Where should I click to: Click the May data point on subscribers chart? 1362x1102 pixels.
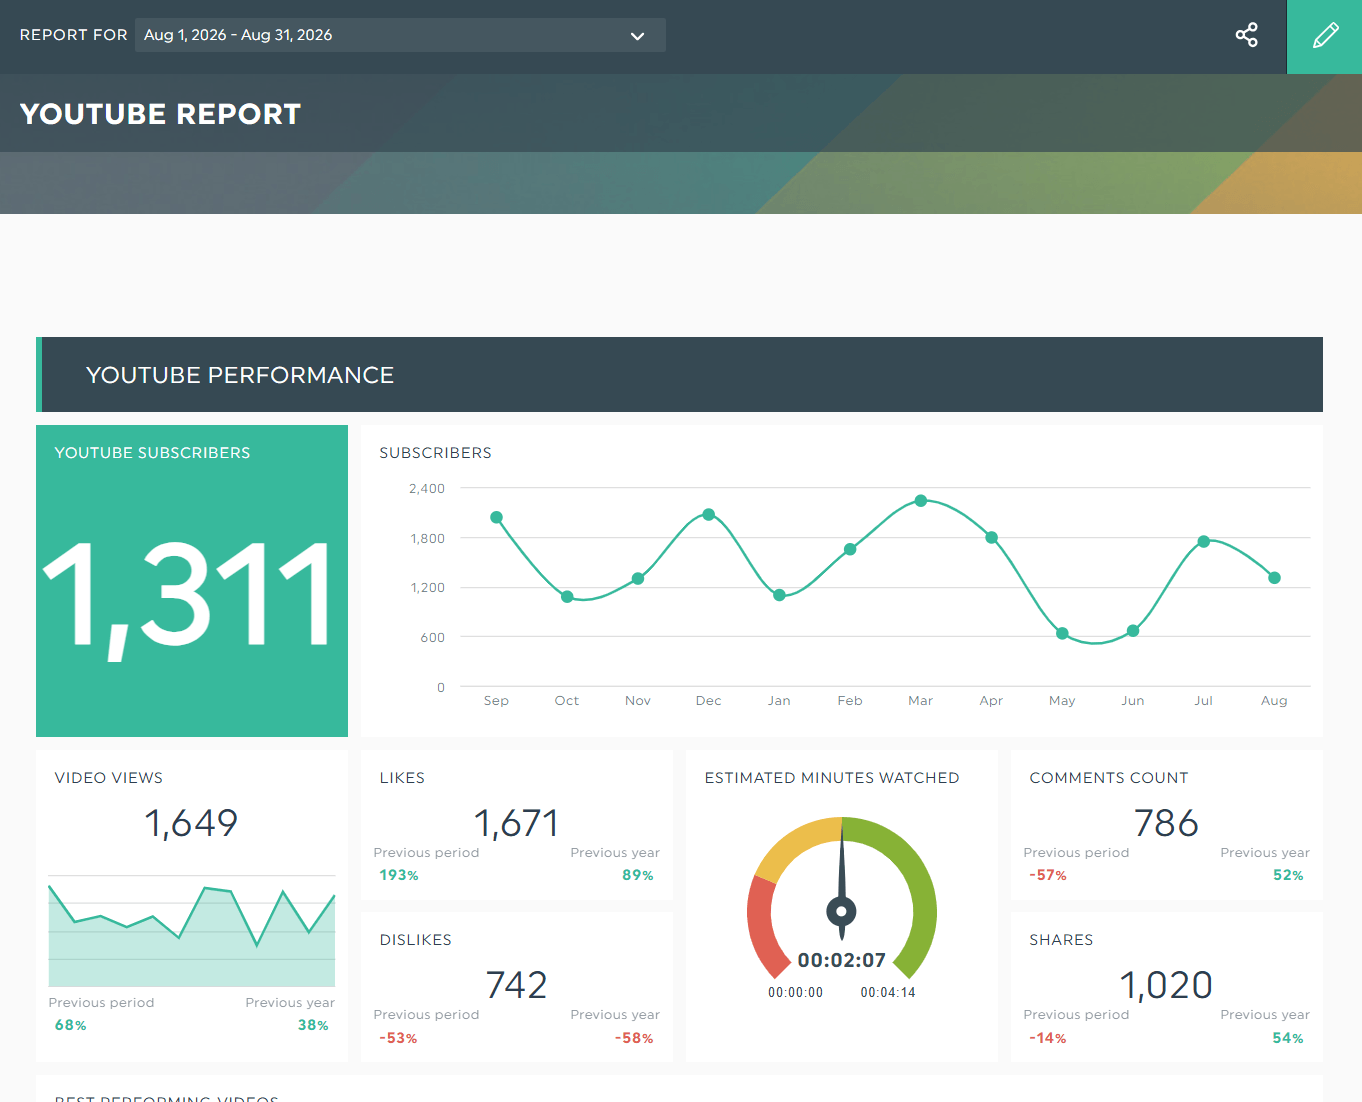(1062, 633)
